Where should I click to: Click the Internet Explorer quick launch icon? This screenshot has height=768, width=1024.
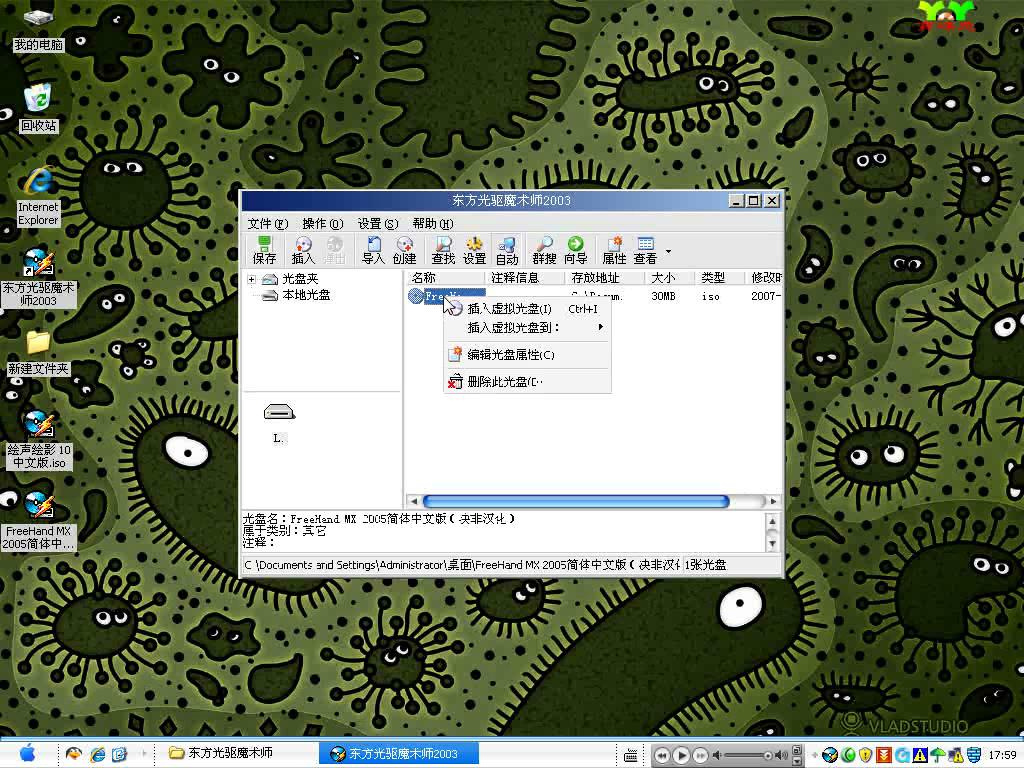(x=97, y=754)
